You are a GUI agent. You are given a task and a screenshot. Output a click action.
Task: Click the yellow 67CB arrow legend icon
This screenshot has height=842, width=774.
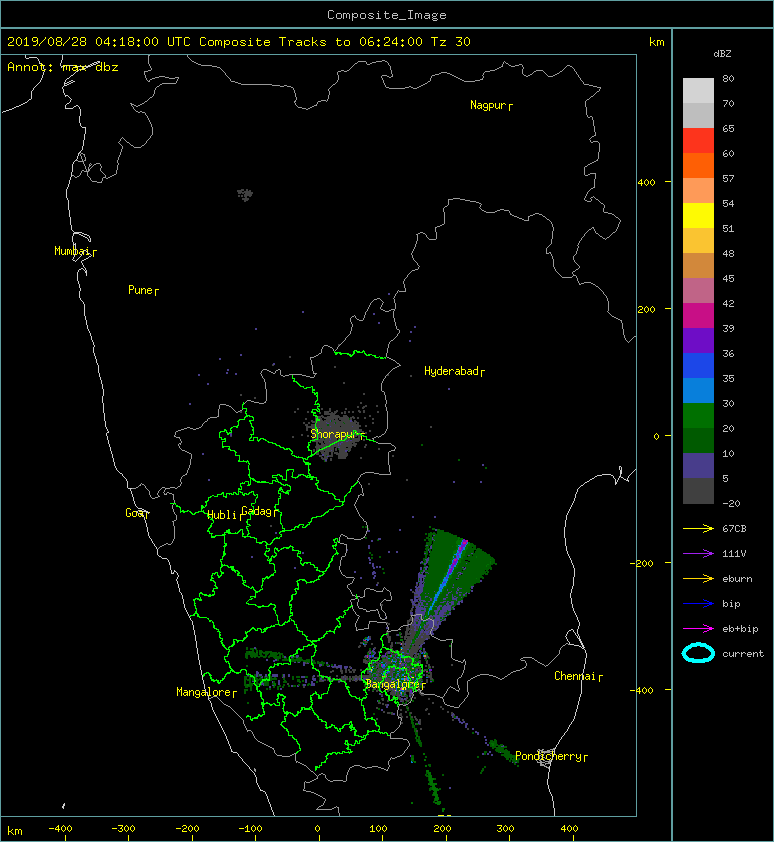click(698, 528)
